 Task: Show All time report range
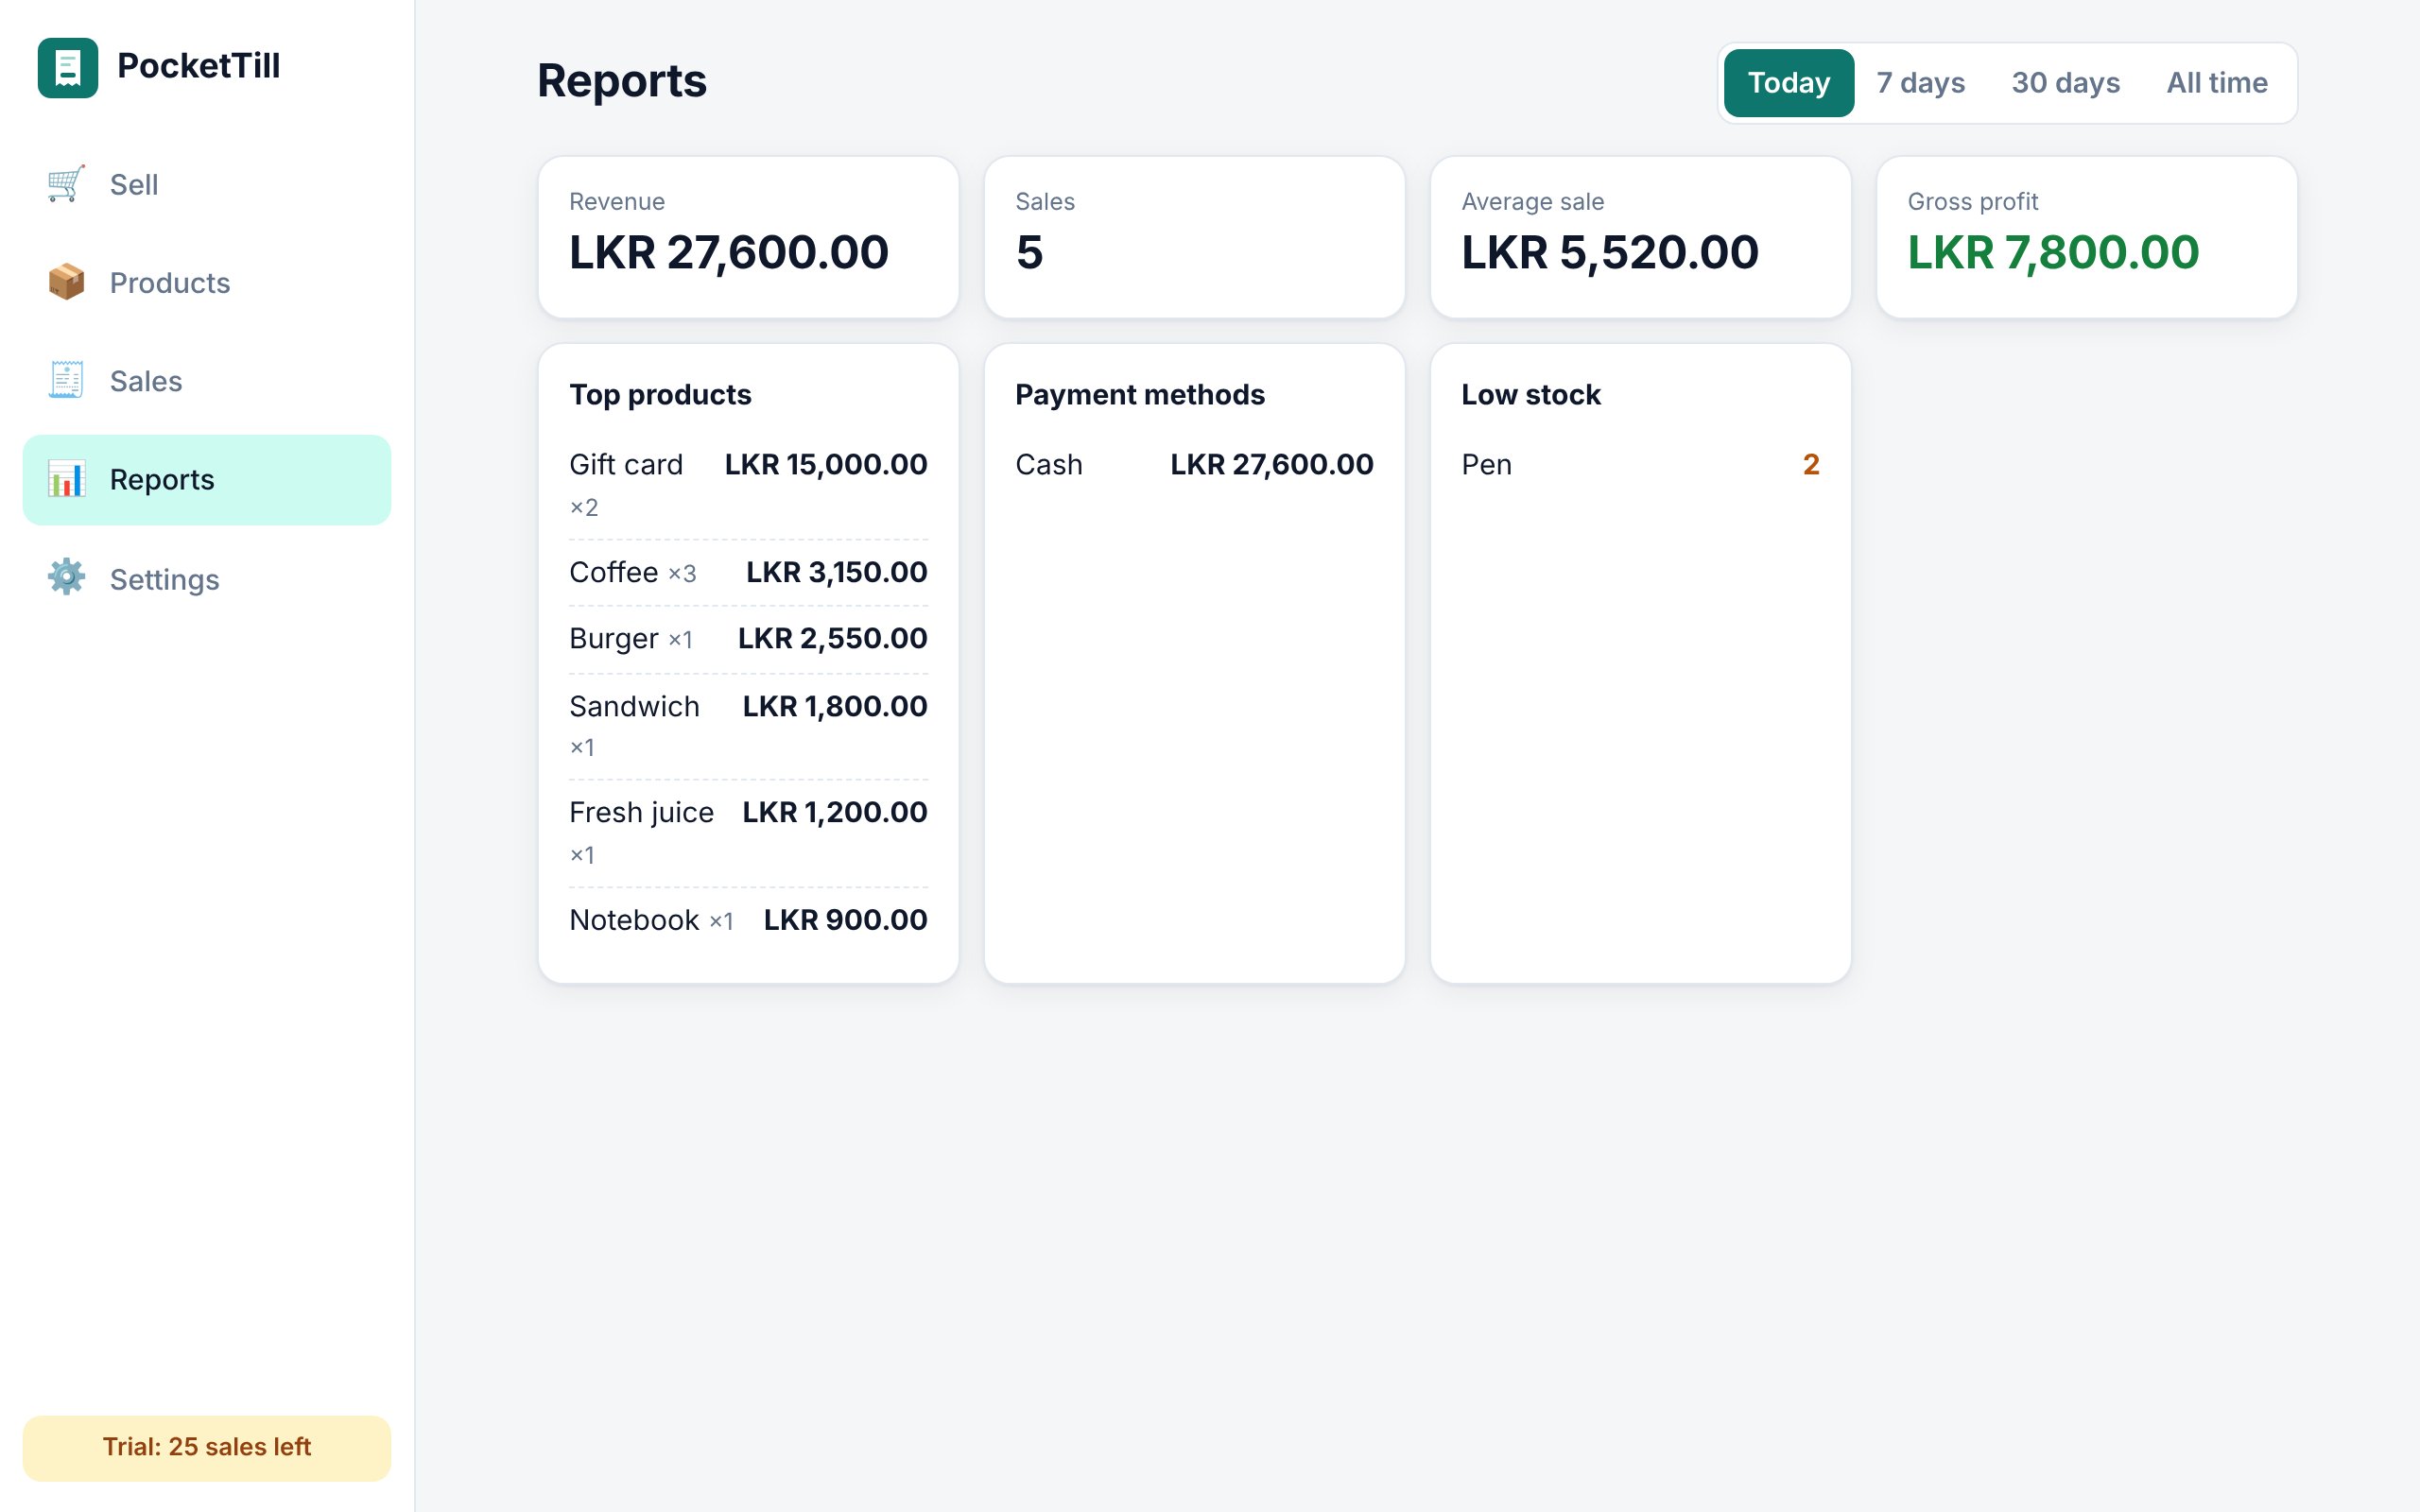pos(2217,83)
